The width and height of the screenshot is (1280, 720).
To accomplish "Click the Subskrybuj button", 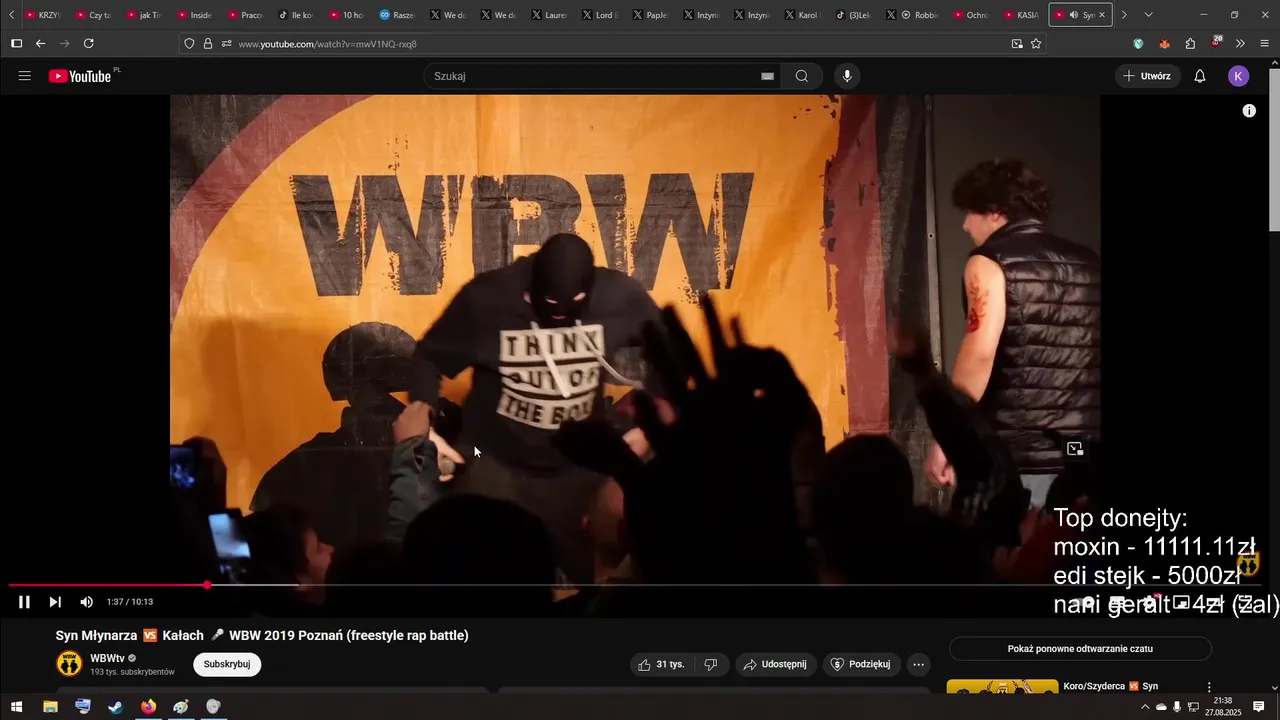I will [x=227, y=664].
